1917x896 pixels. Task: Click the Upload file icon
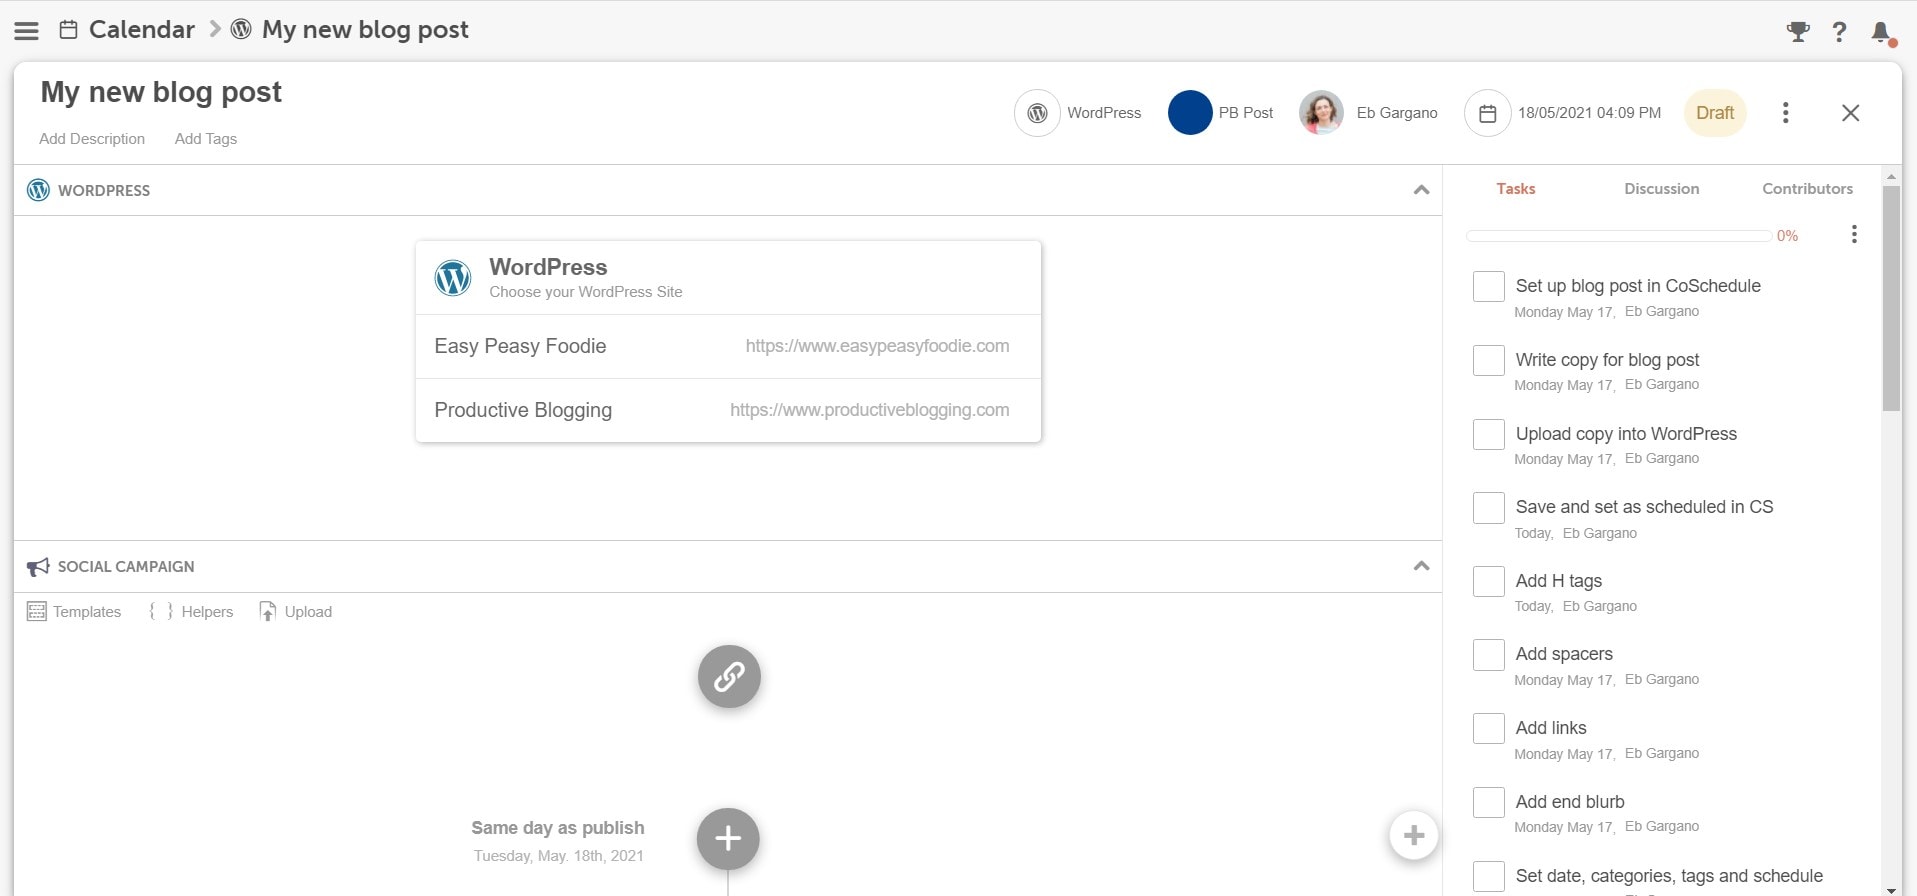[x=268, y=611]
